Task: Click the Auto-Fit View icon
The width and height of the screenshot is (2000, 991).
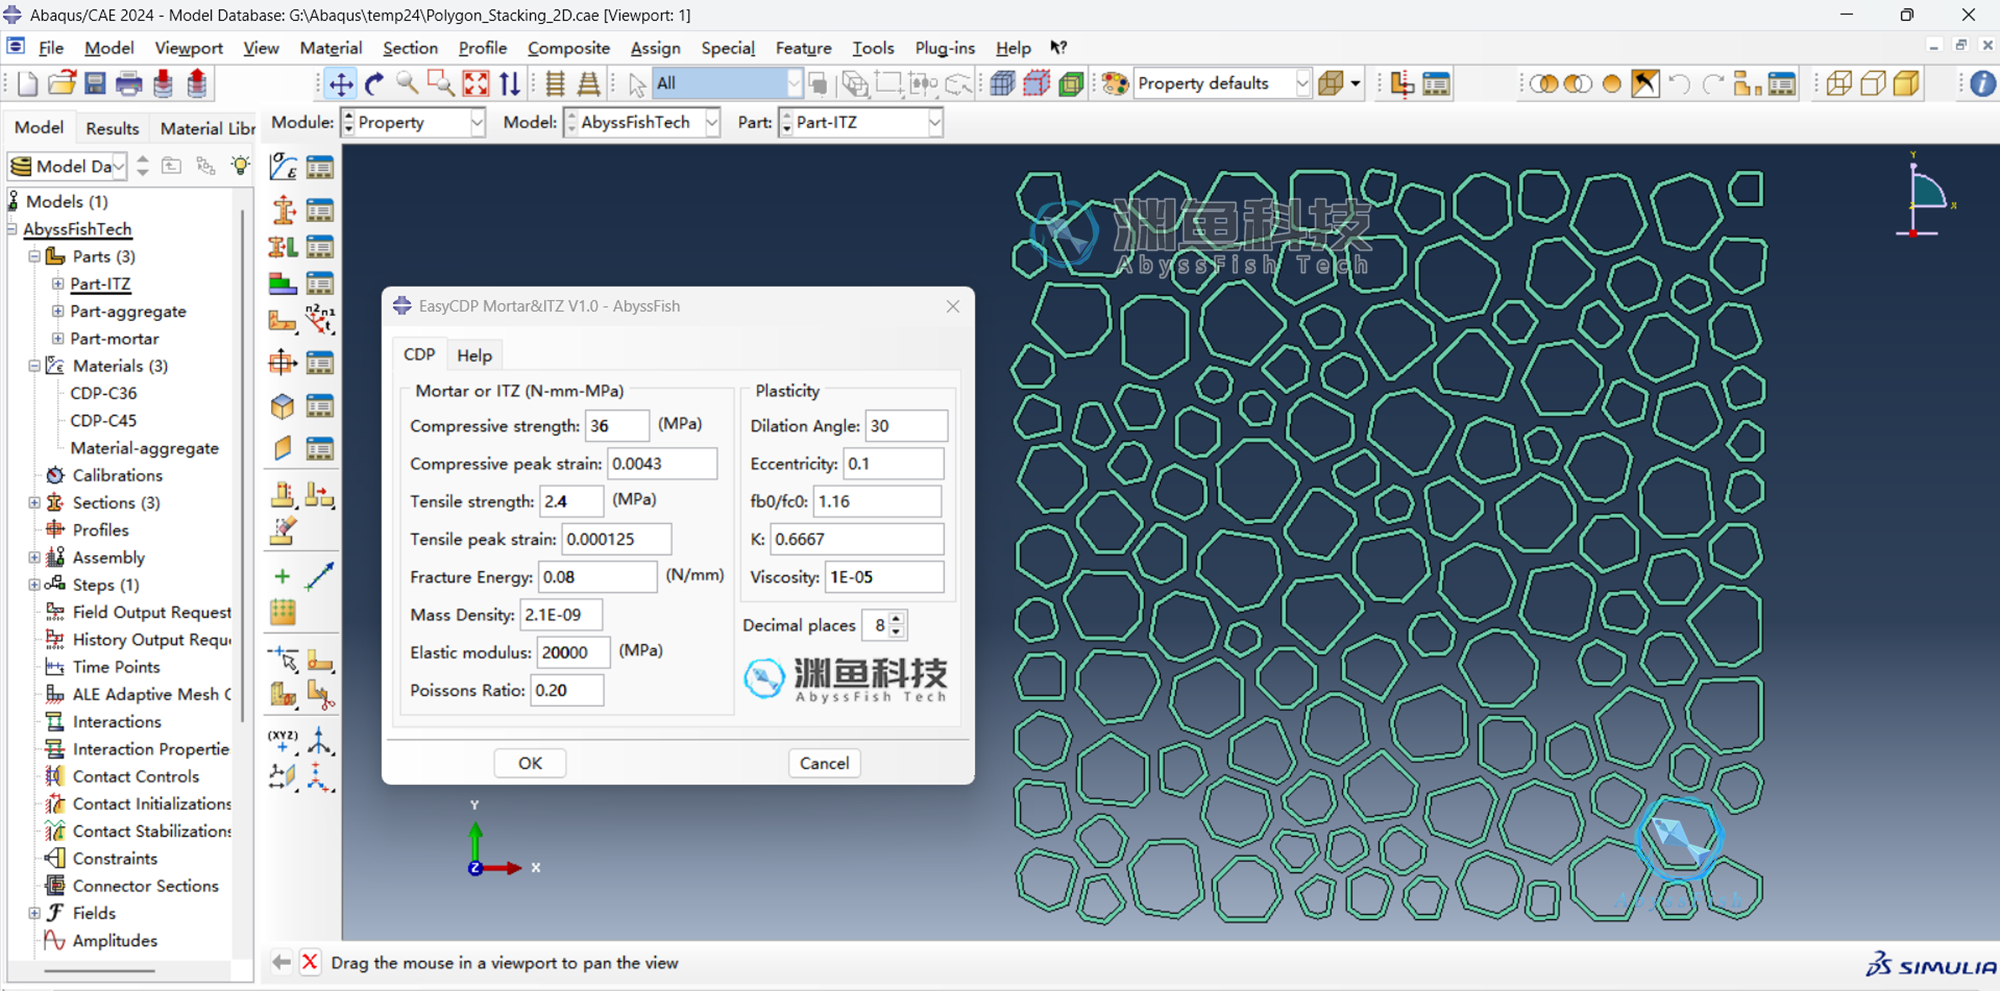Action: coord(476,84)
